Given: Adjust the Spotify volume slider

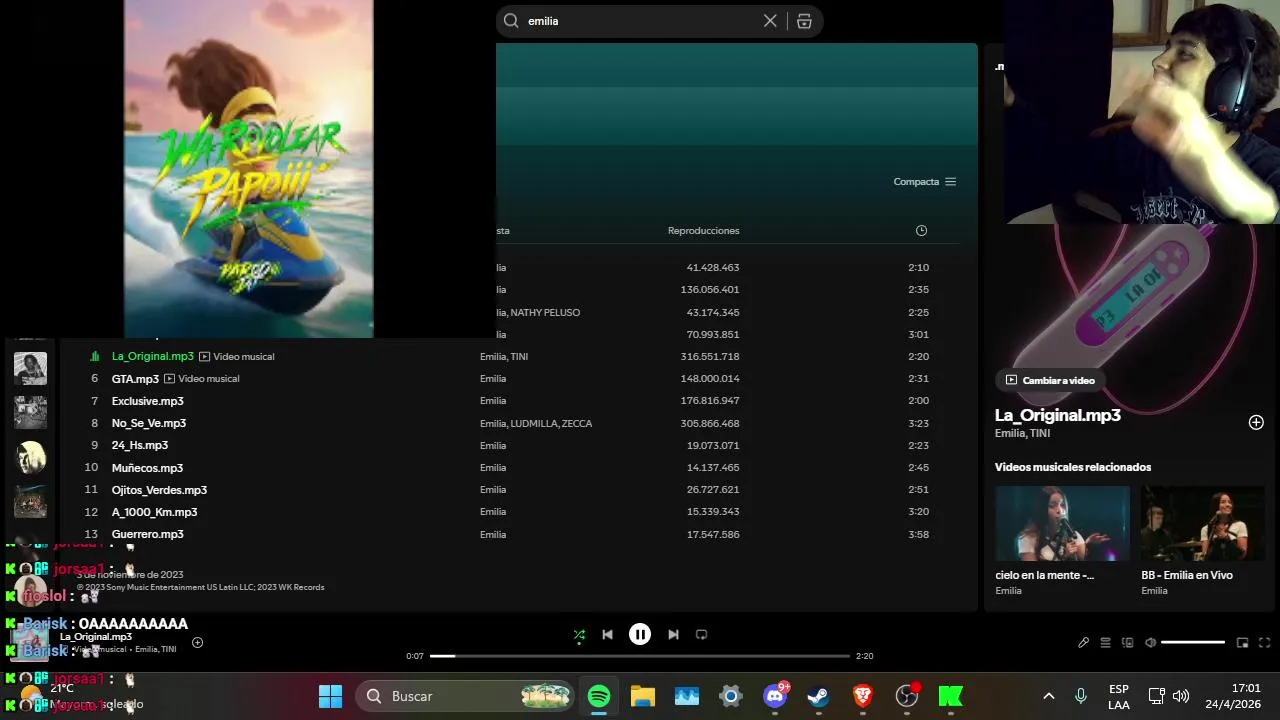Looking at the screenshot, I should 1193,642.
